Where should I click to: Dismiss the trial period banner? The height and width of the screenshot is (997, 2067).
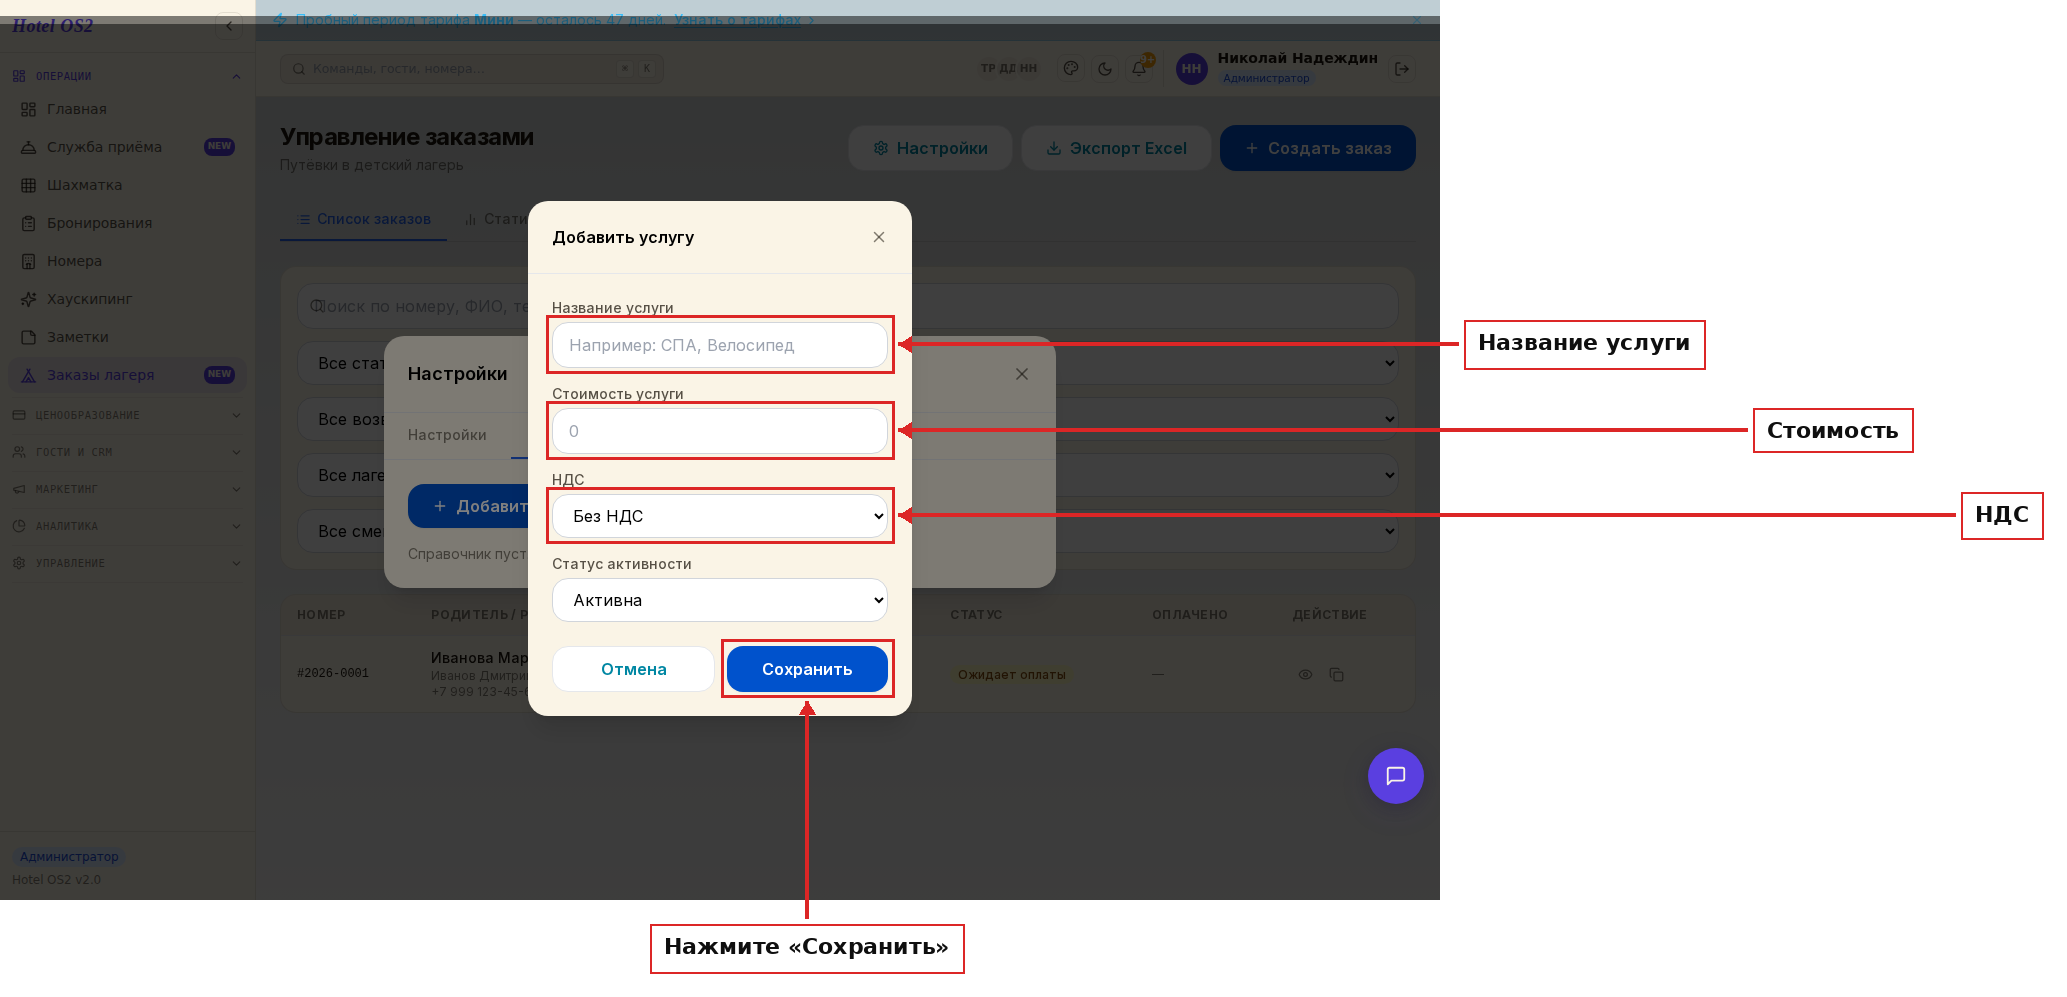[x=1416, y=19]
